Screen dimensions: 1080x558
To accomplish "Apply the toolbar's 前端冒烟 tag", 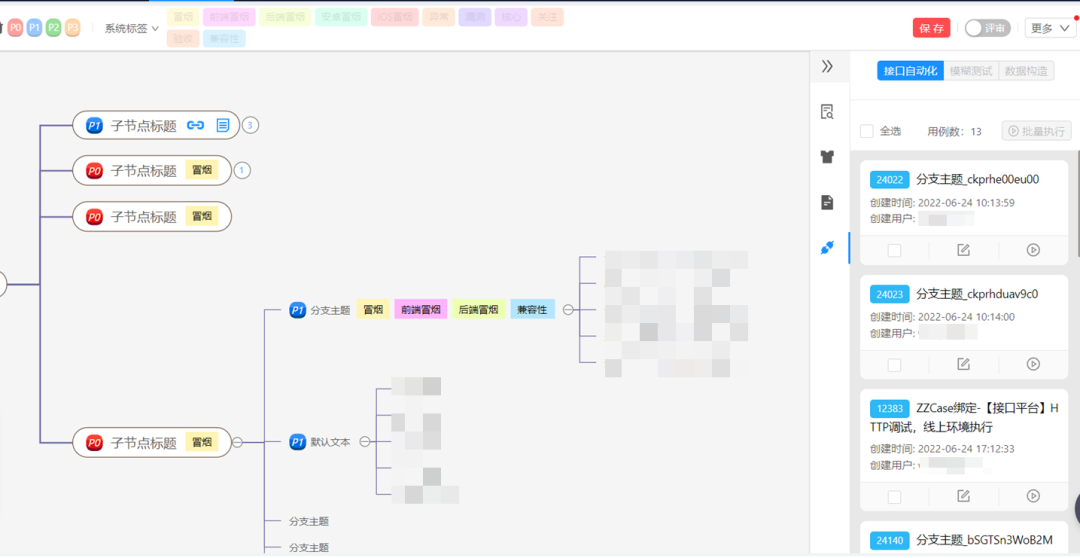I will pos(229,17).
